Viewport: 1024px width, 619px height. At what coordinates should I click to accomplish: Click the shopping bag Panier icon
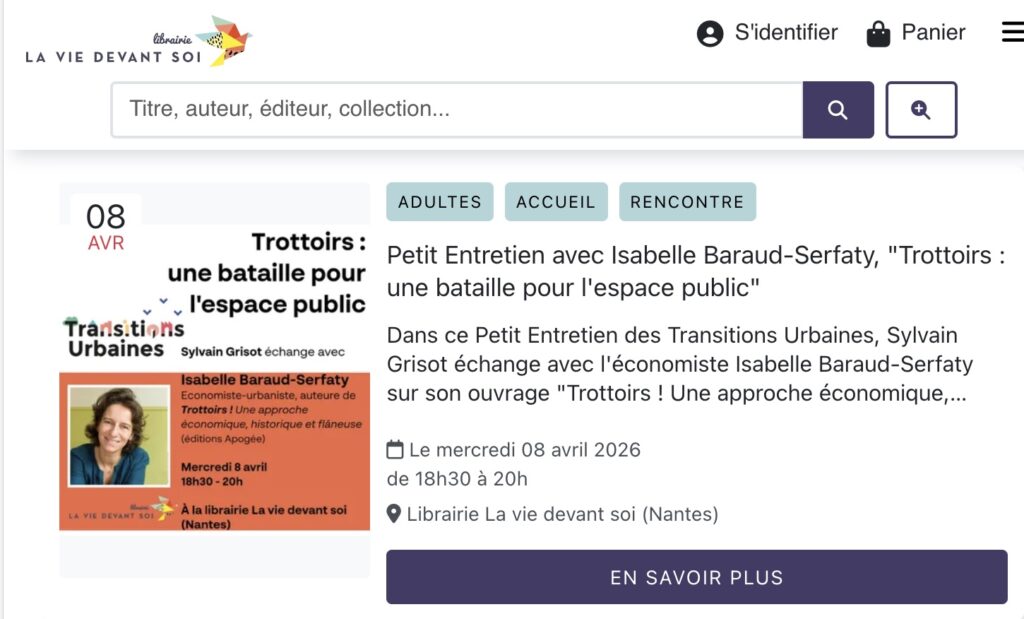pyautogui.click(x=878, y=34)
